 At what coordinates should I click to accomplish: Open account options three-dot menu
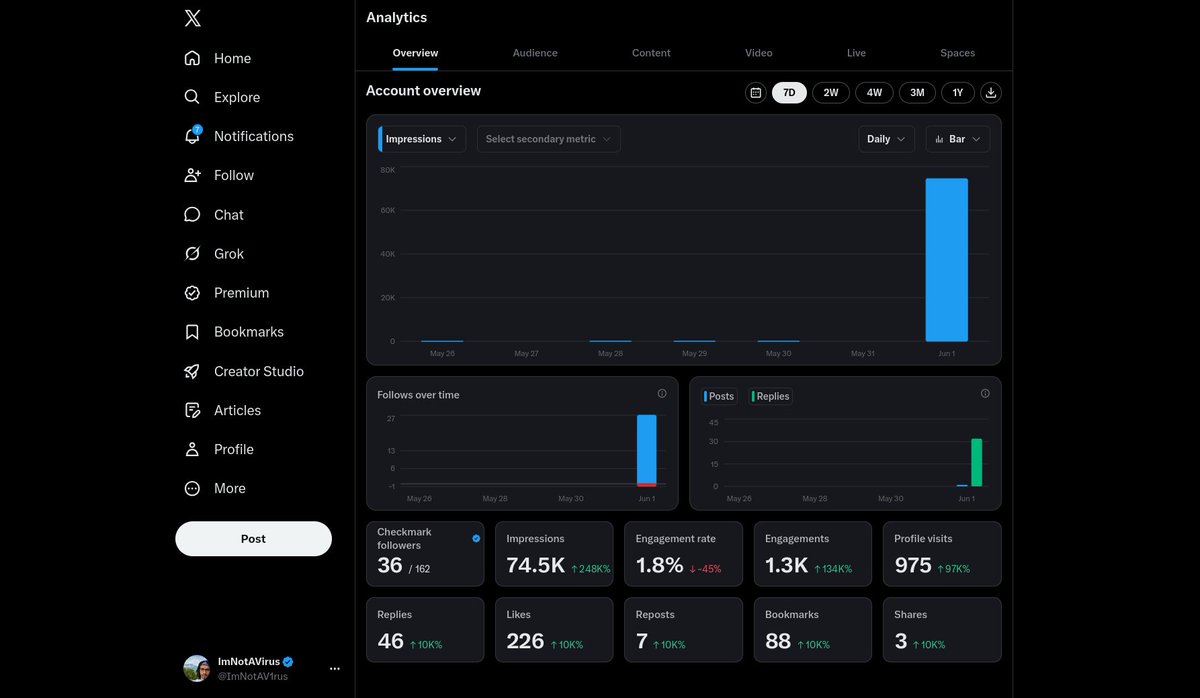click(x=334, y=669)
